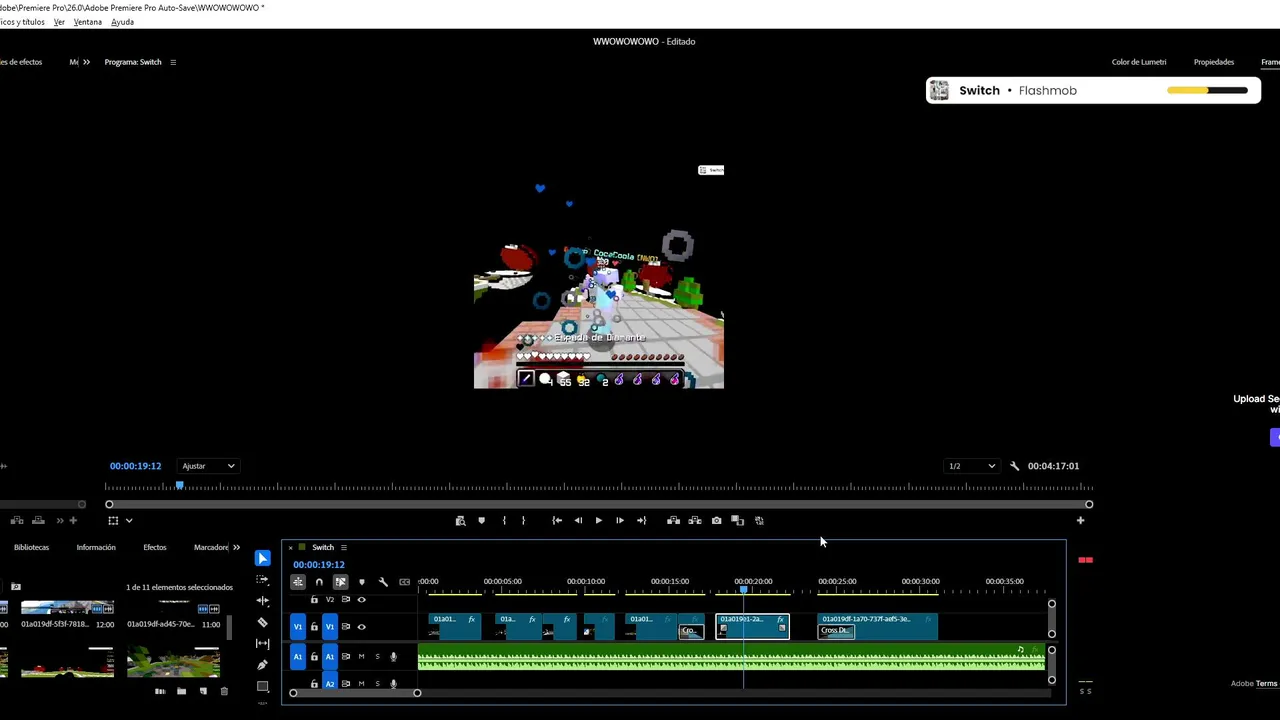Open the Ventana menu
This screenshot has width=1280, height=720.
coord(87,22)
